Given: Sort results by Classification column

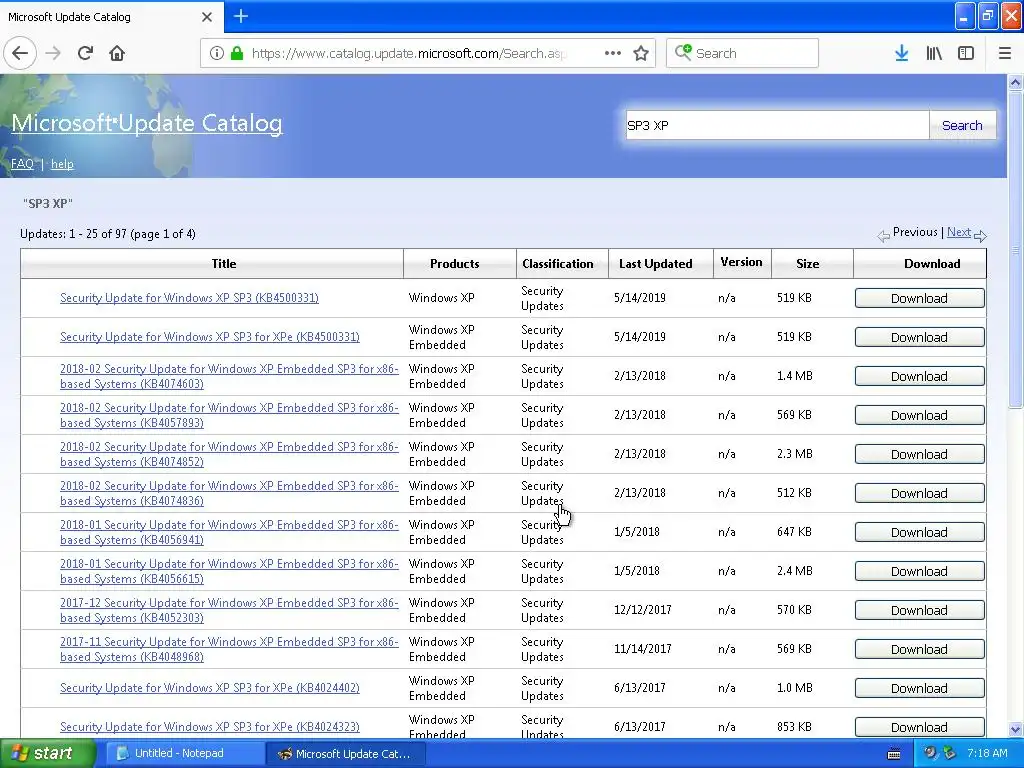Looking at the screenshot, I should click(558, 264).
